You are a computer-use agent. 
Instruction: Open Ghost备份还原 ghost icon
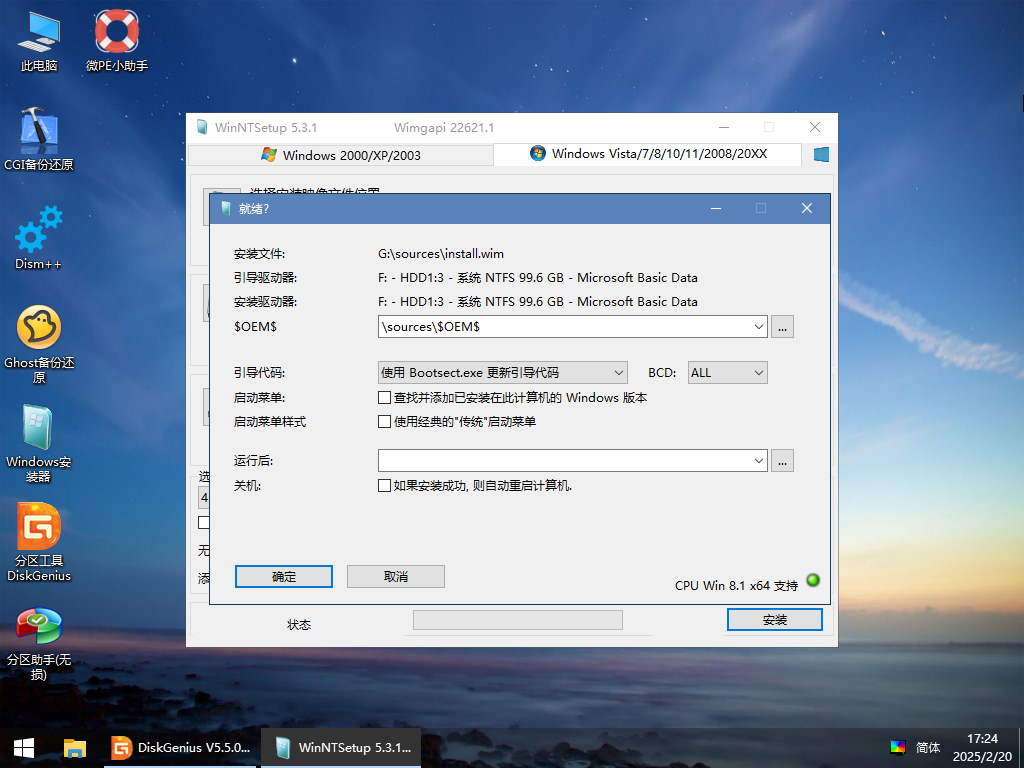pyautogui.click(x=39, y=344)
